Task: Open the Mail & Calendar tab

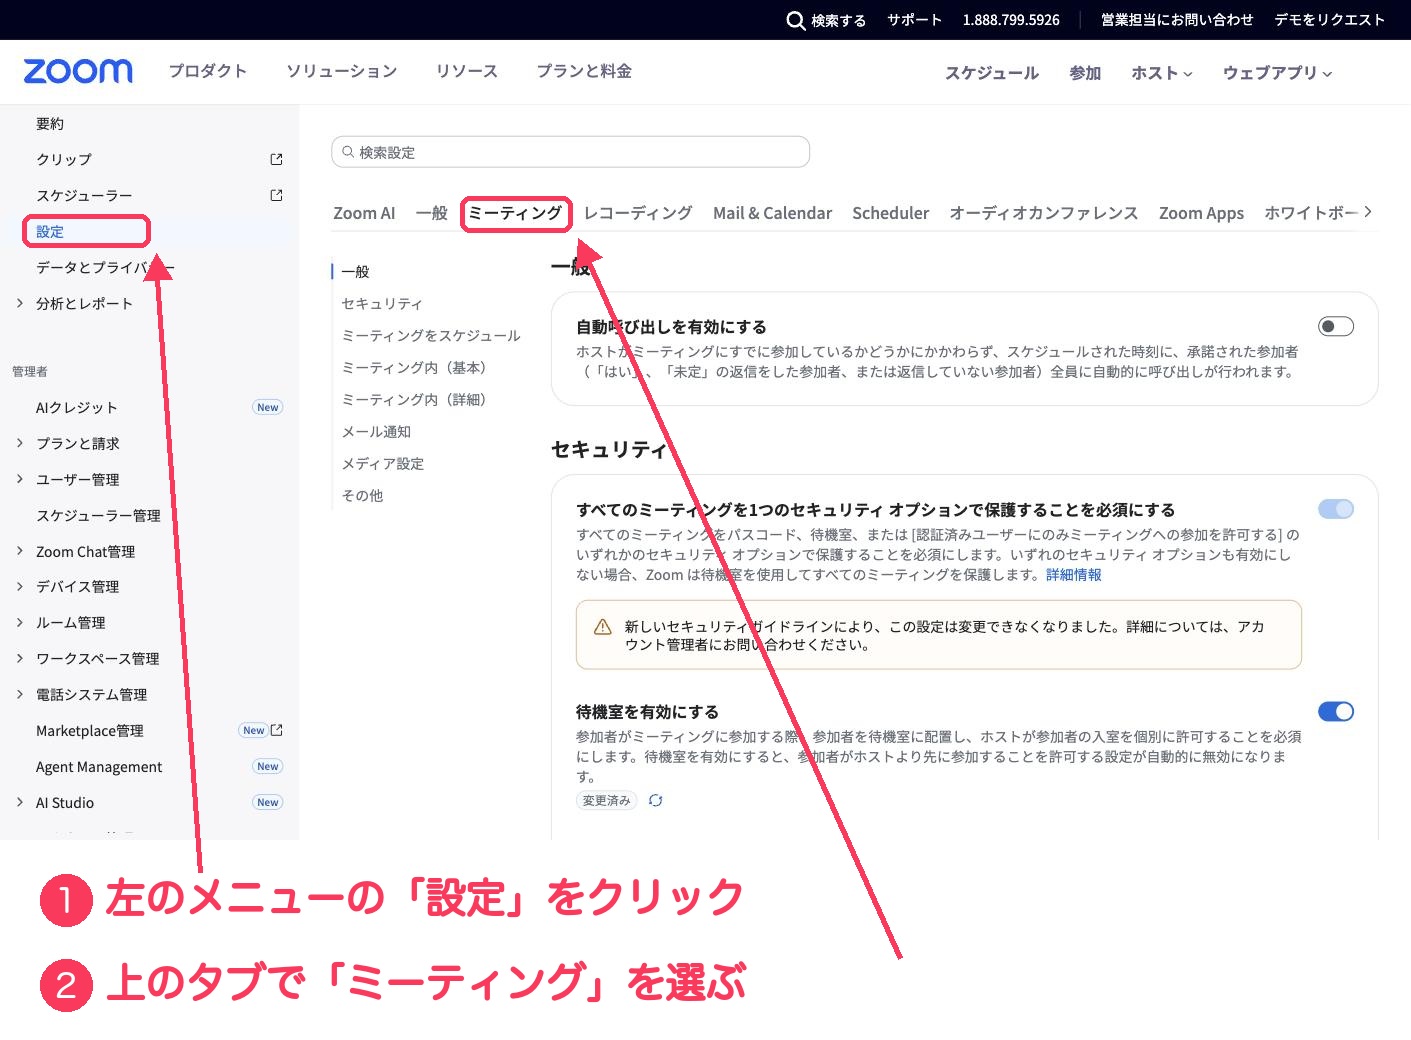Action: tap(772, 213)
